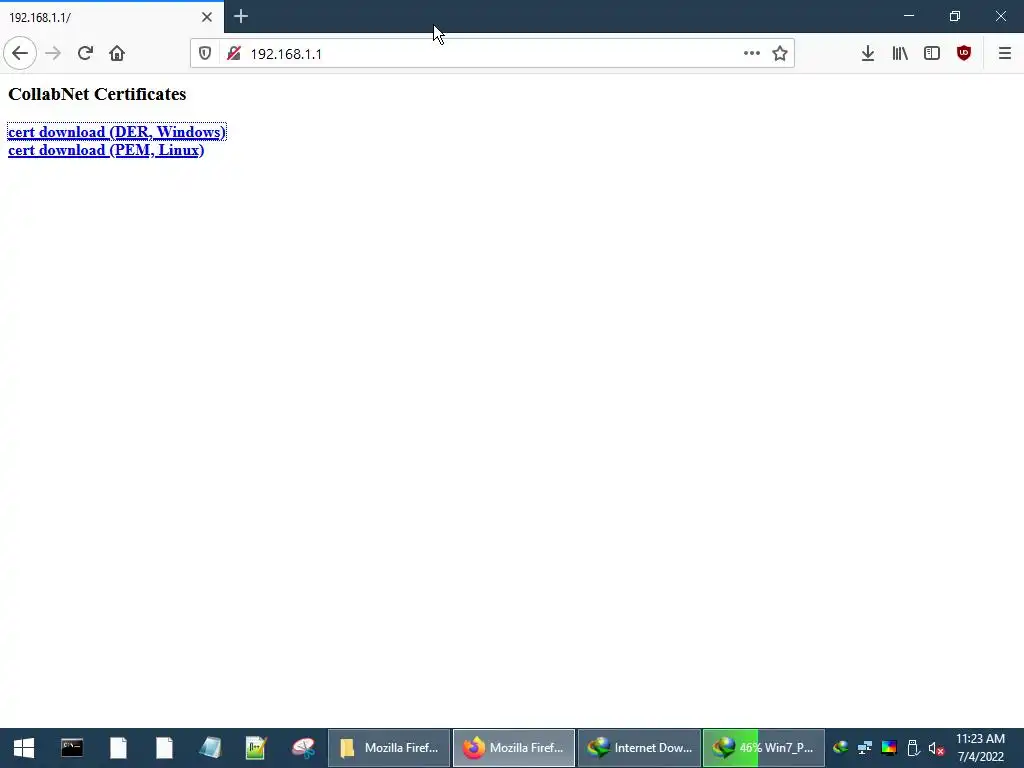Show the 46% Win7_P download progress window

point(764,748)
